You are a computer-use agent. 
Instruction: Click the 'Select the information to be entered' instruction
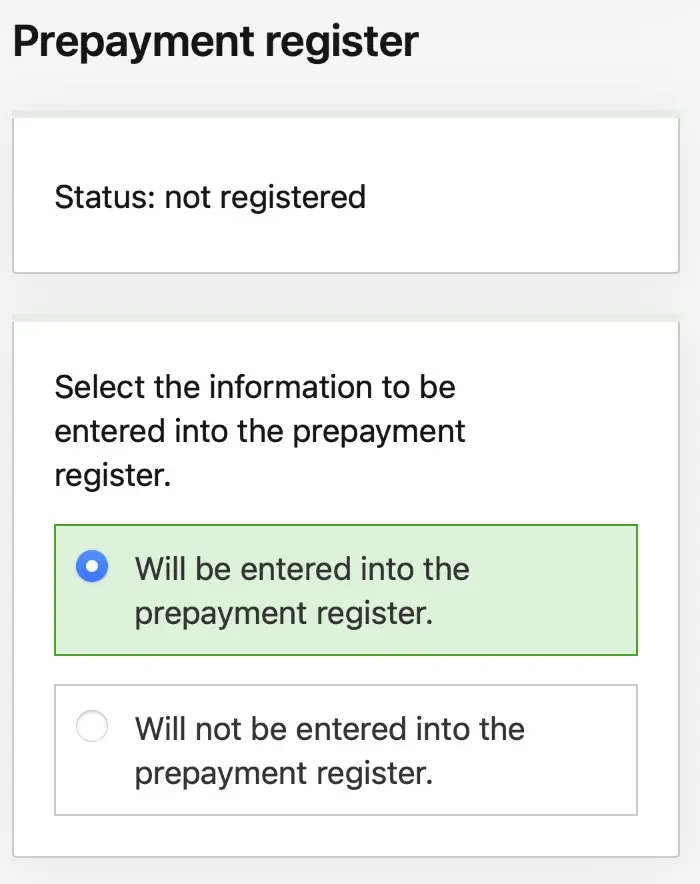[260, 431]
